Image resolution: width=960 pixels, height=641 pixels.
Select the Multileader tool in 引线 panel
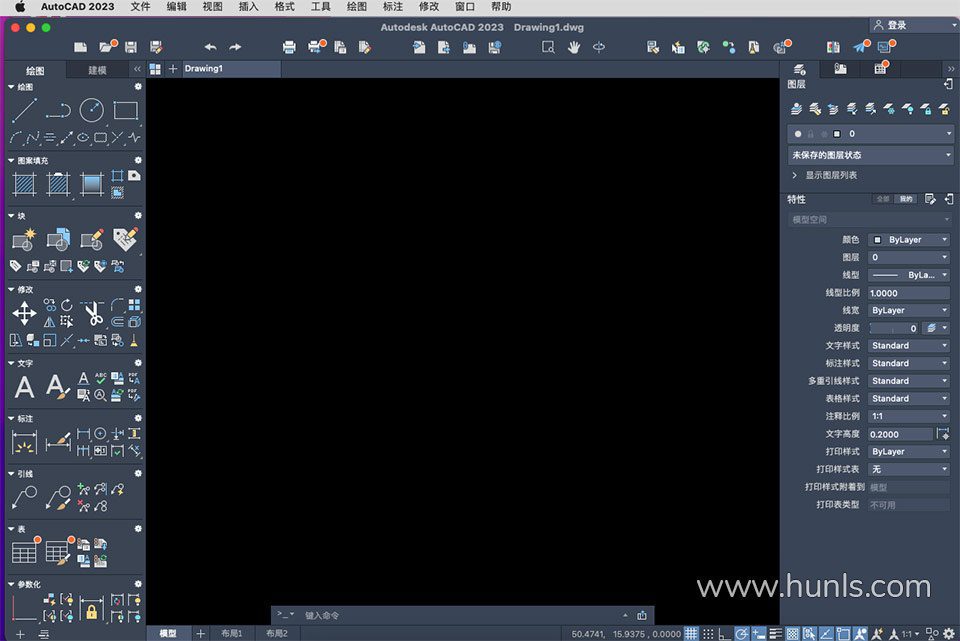tap(24, 497)
